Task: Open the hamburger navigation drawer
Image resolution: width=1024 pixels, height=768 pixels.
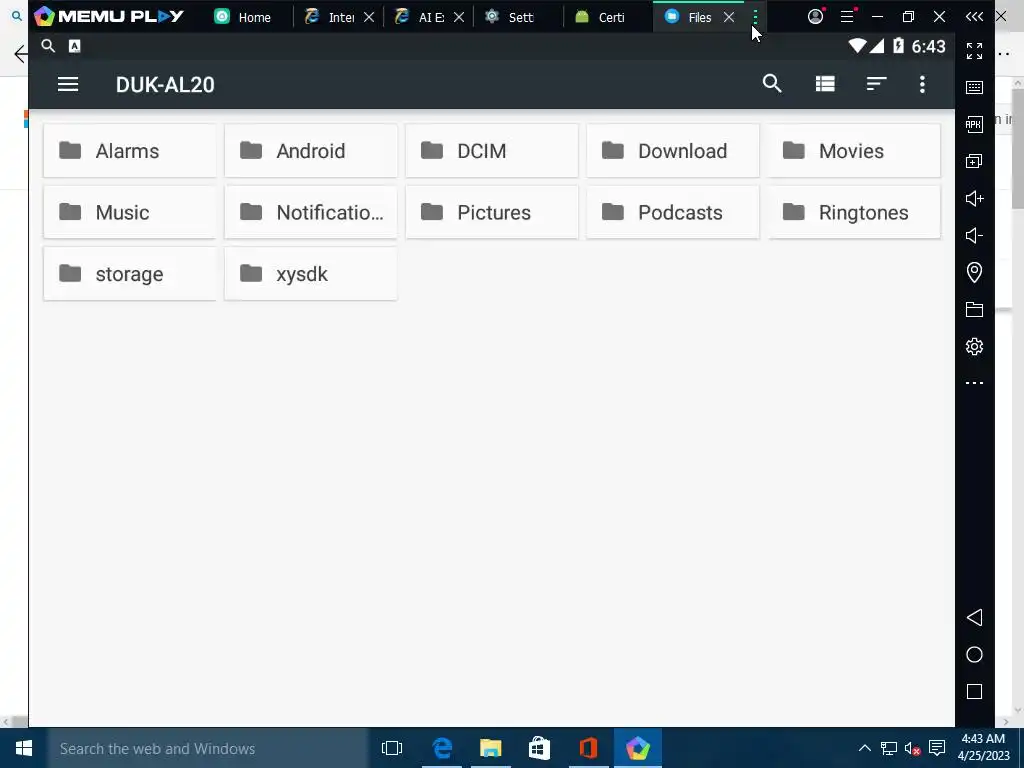Action: [x=68, y=84]
